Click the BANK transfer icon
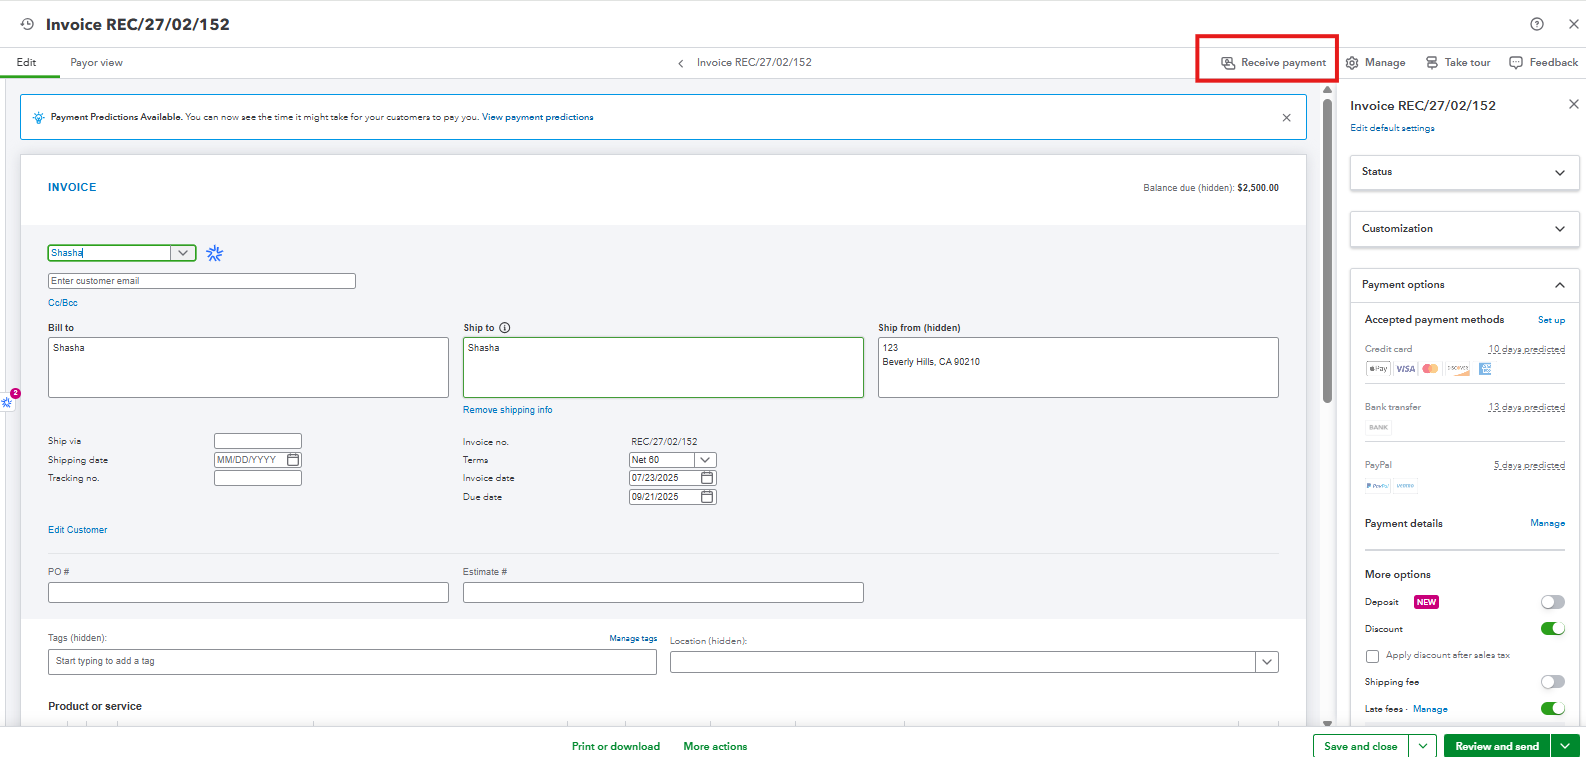The height and width of the screenshot is (757, 1586). [1379, 427]
